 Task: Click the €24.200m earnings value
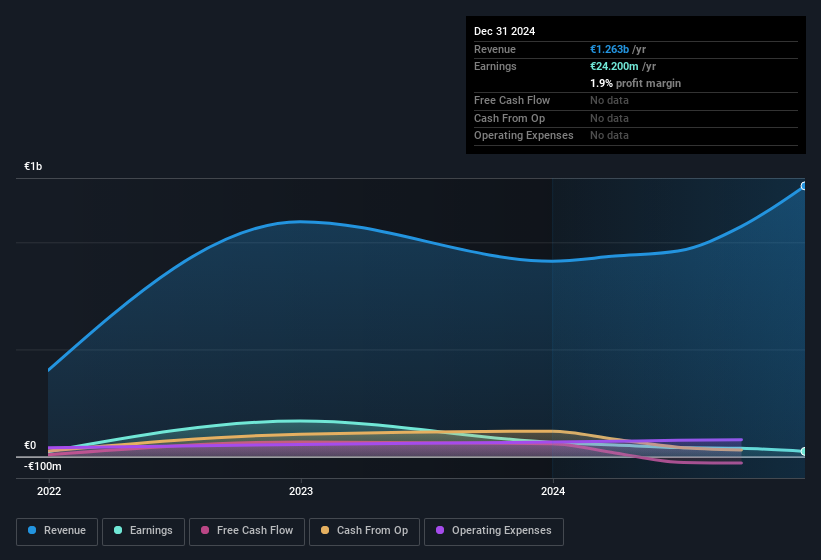tap(614, 66)
